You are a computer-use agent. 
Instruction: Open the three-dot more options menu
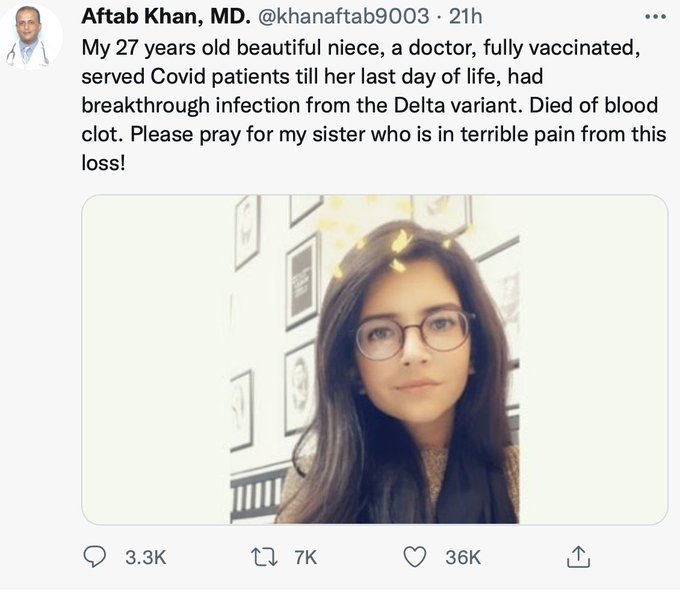coord(655,17)
